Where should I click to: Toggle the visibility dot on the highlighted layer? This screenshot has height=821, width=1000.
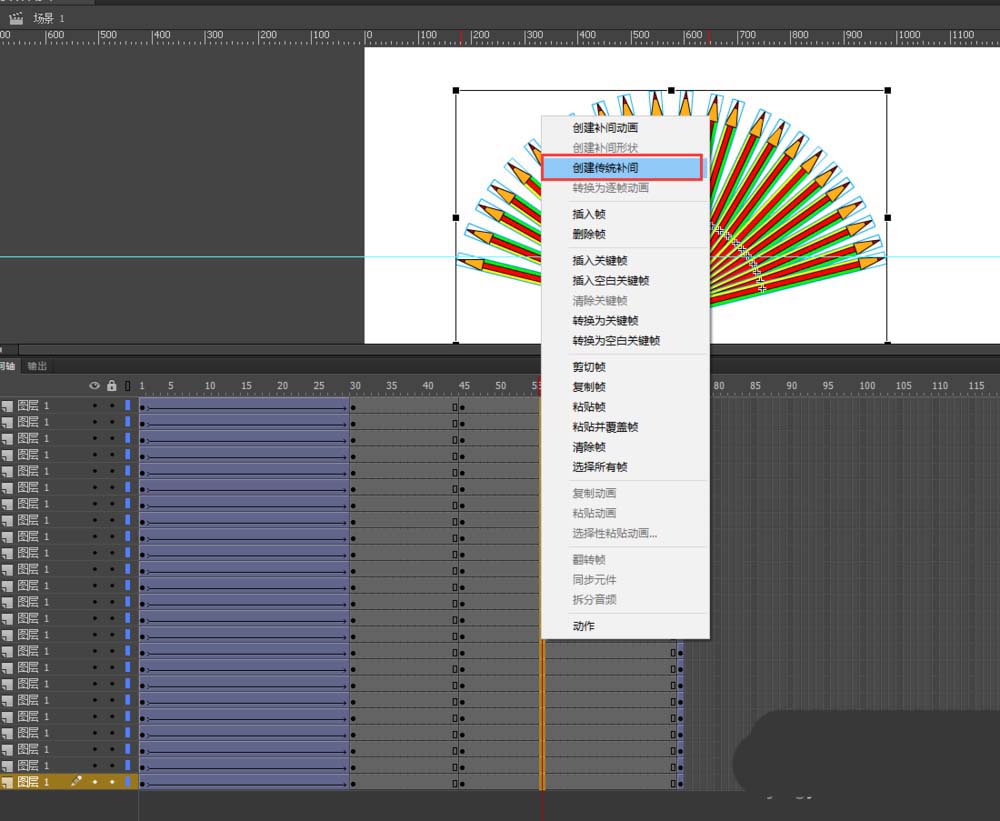pyautogui.click(x=95, y=781)
